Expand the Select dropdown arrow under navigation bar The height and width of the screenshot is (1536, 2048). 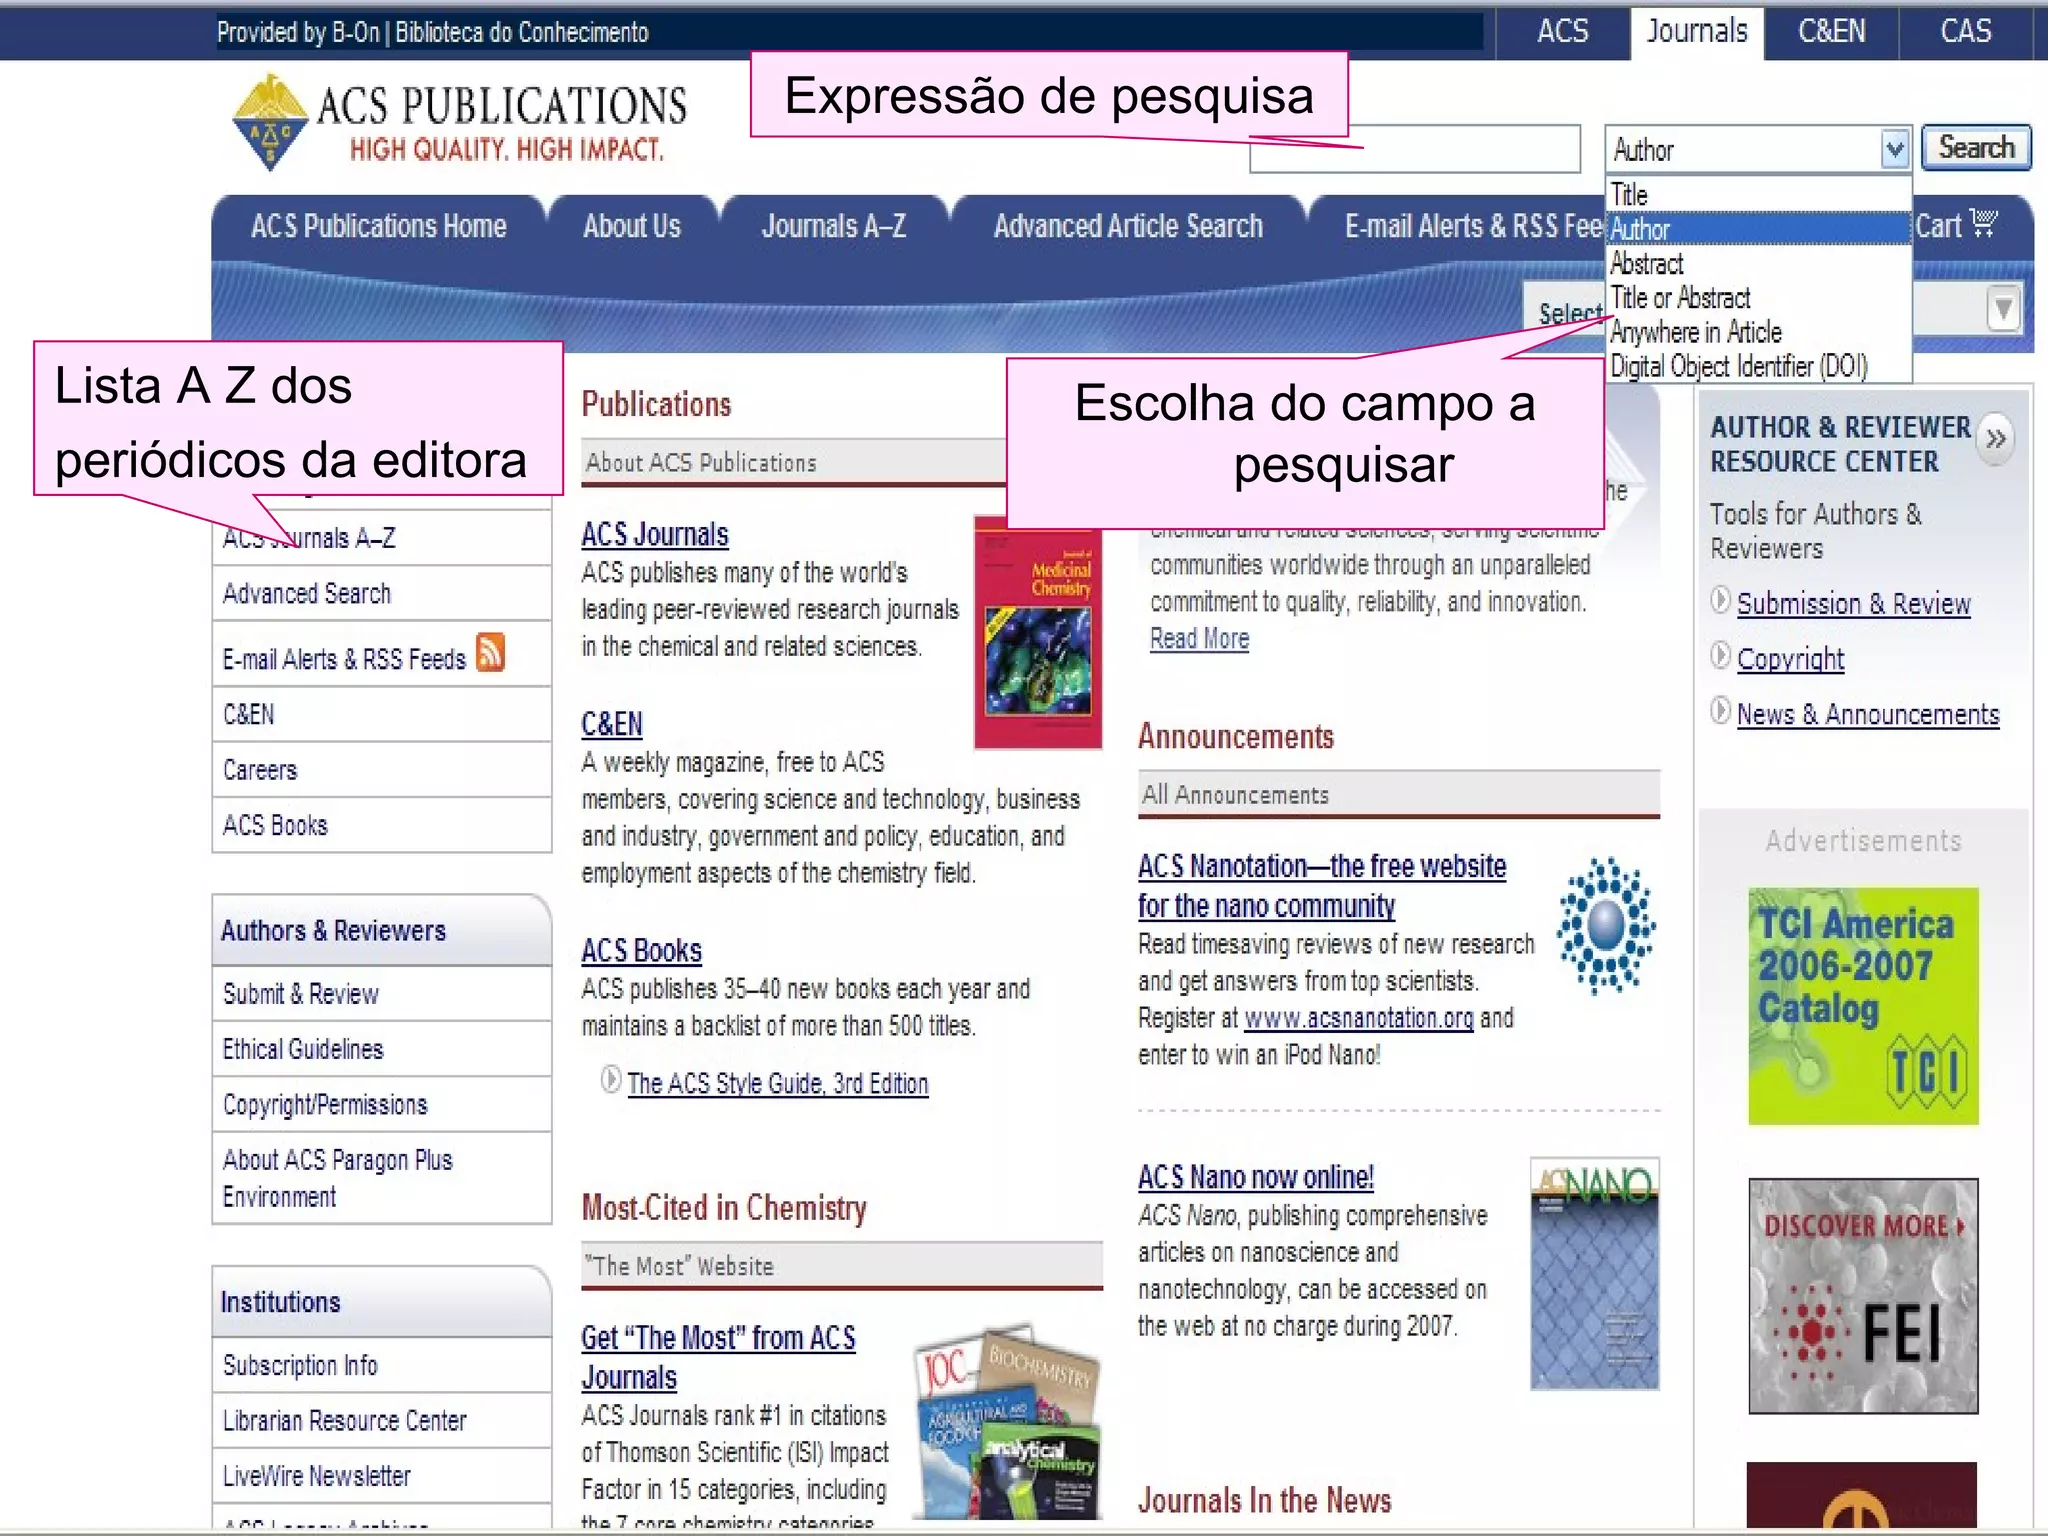pos(2003,308)
